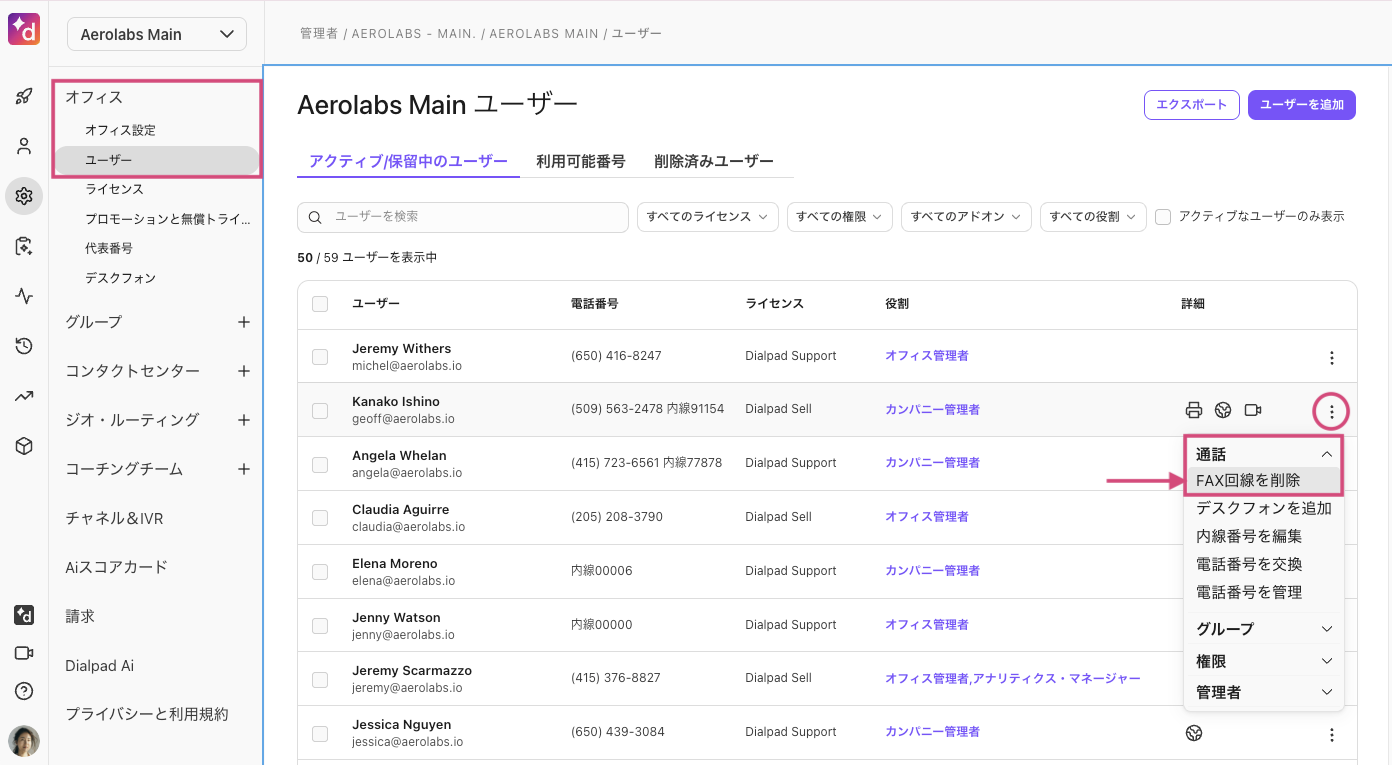This screenshot has height=765, width=1392.
Task: Open the Aerolabs Main office selector
Action: click(x=157, y=34)
